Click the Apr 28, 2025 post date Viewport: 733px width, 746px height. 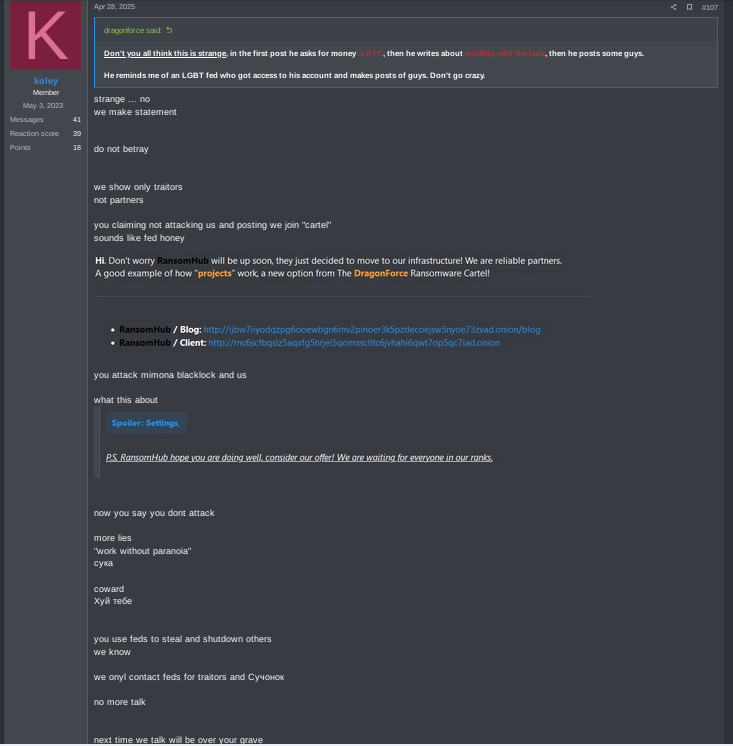pyautogui.click(x=114, y=7)
